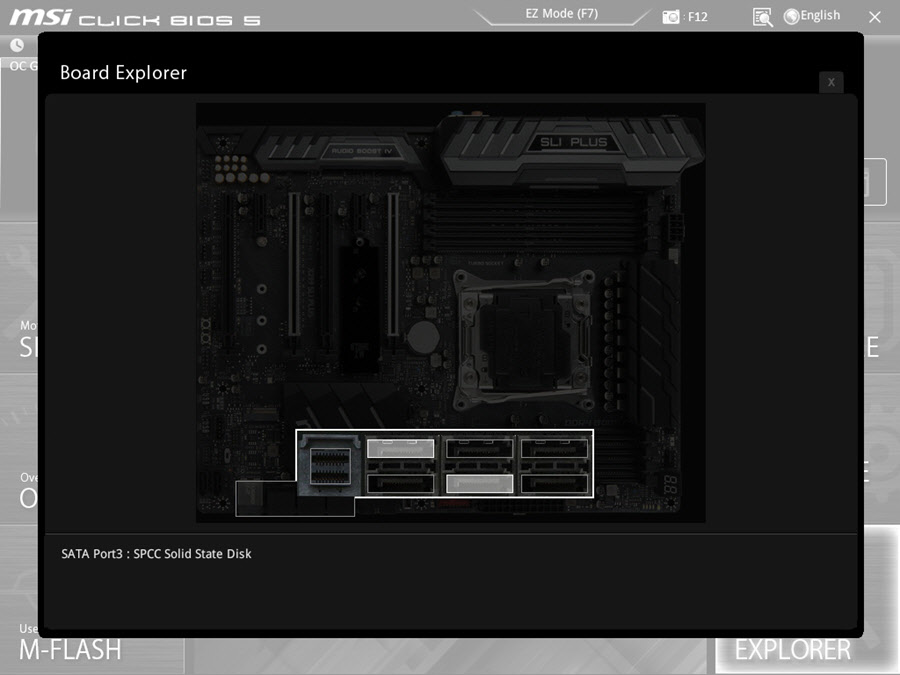
Task: Select the CPU socket on the board
Action: (515, 335)
